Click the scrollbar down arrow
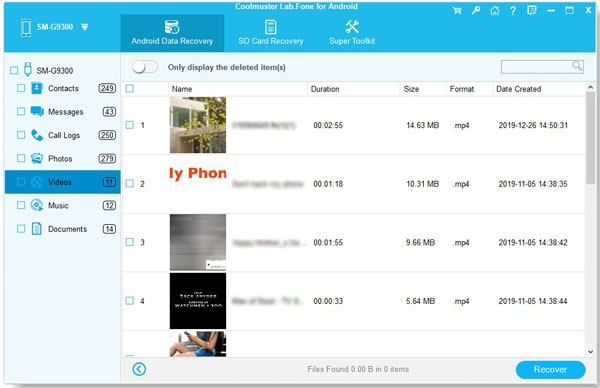The width and height of the screenshot is (600, 388). tap(590, 351)
